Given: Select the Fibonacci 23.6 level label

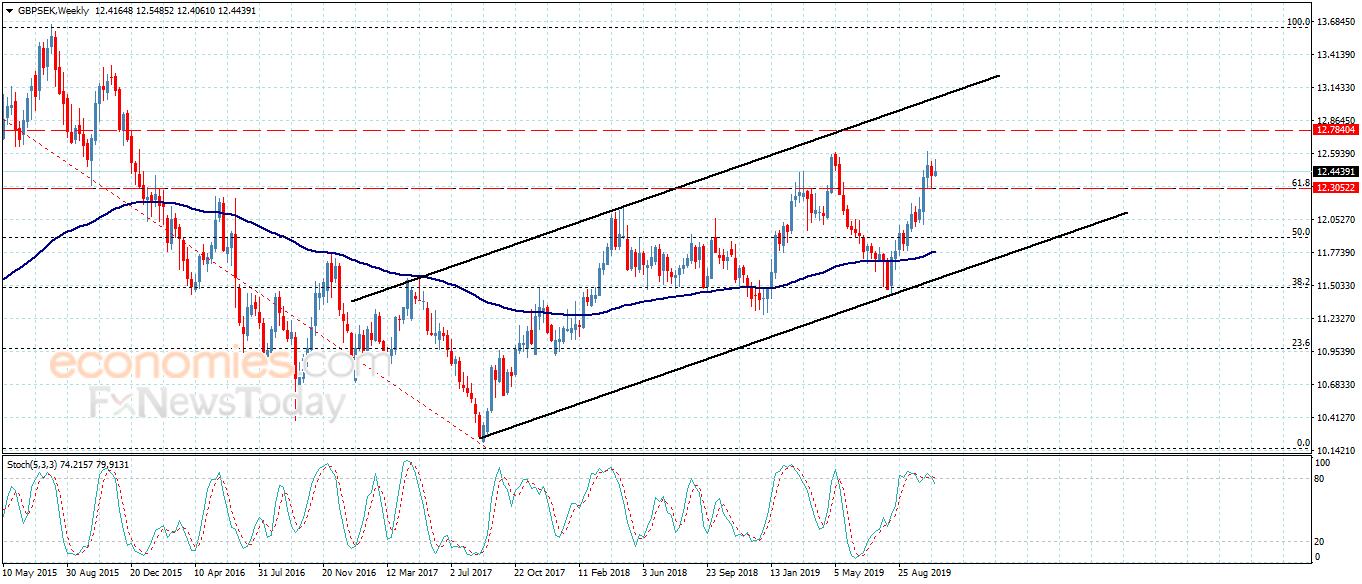Looking at the screenshot, I should 1301,343.
